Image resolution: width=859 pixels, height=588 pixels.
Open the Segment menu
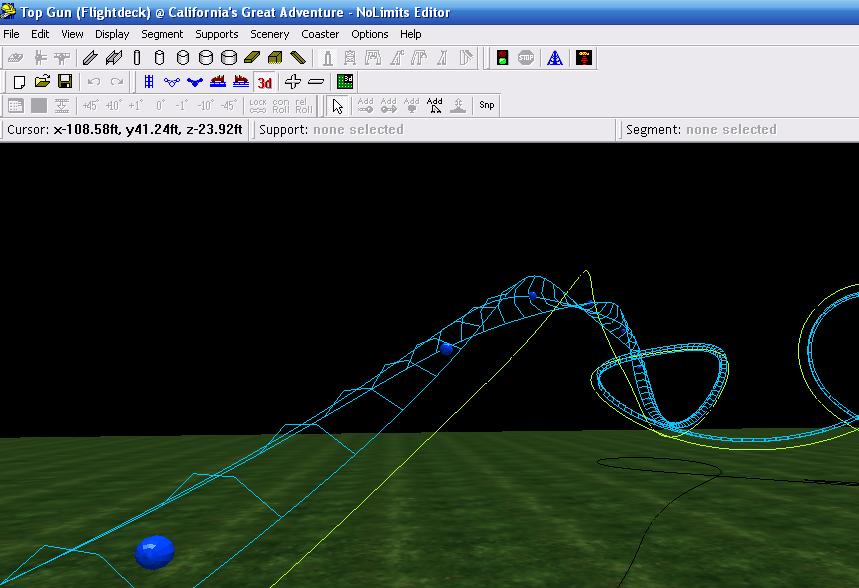tap(162, 34)
